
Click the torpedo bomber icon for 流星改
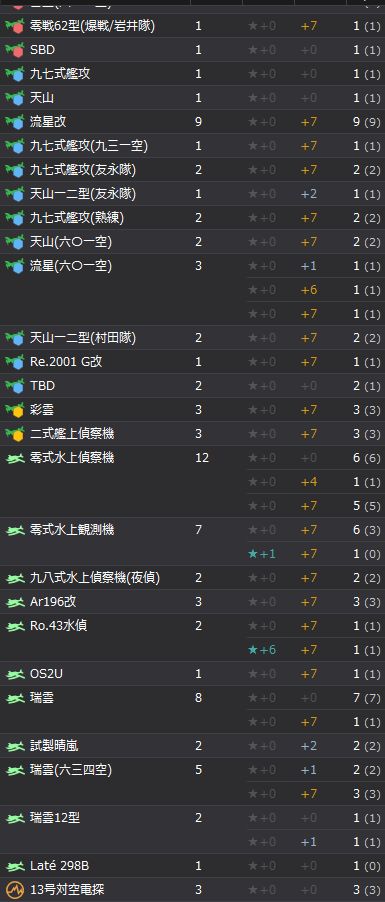click(14, 122)
